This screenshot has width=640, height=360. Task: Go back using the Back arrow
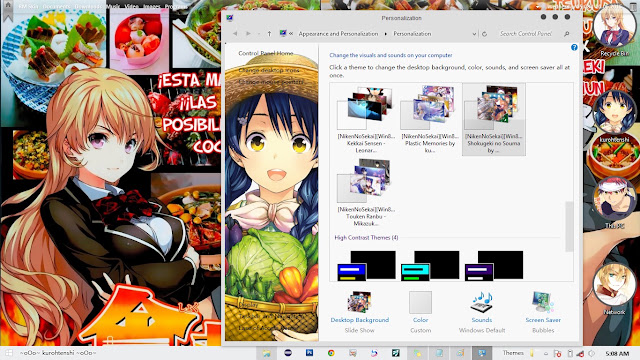tap(235, 34)
